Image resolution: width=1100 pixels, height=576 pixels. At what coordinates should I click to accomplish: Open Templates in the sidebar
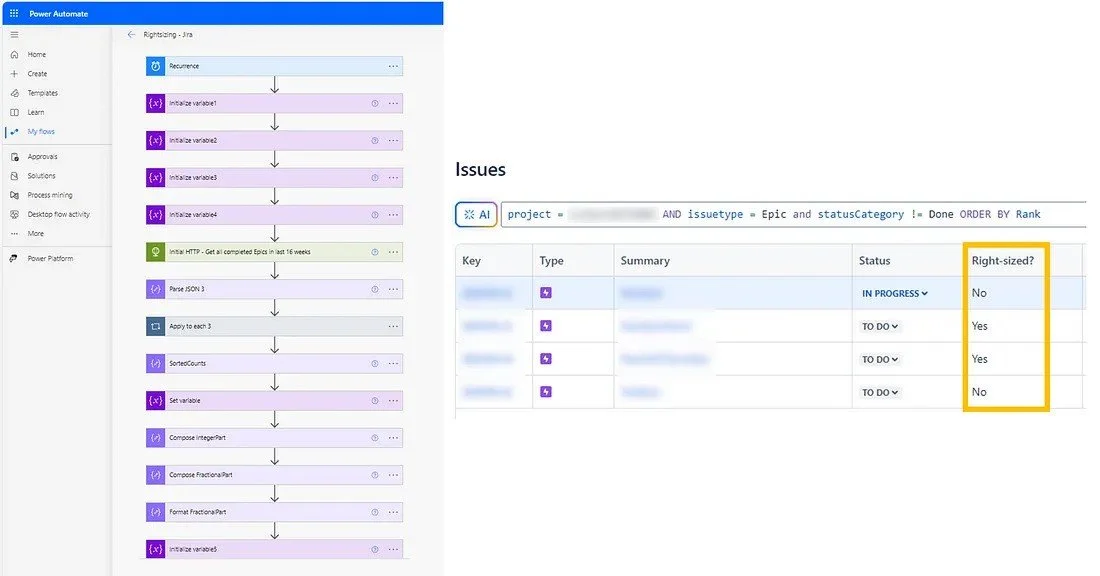click(x=42, y=93)
